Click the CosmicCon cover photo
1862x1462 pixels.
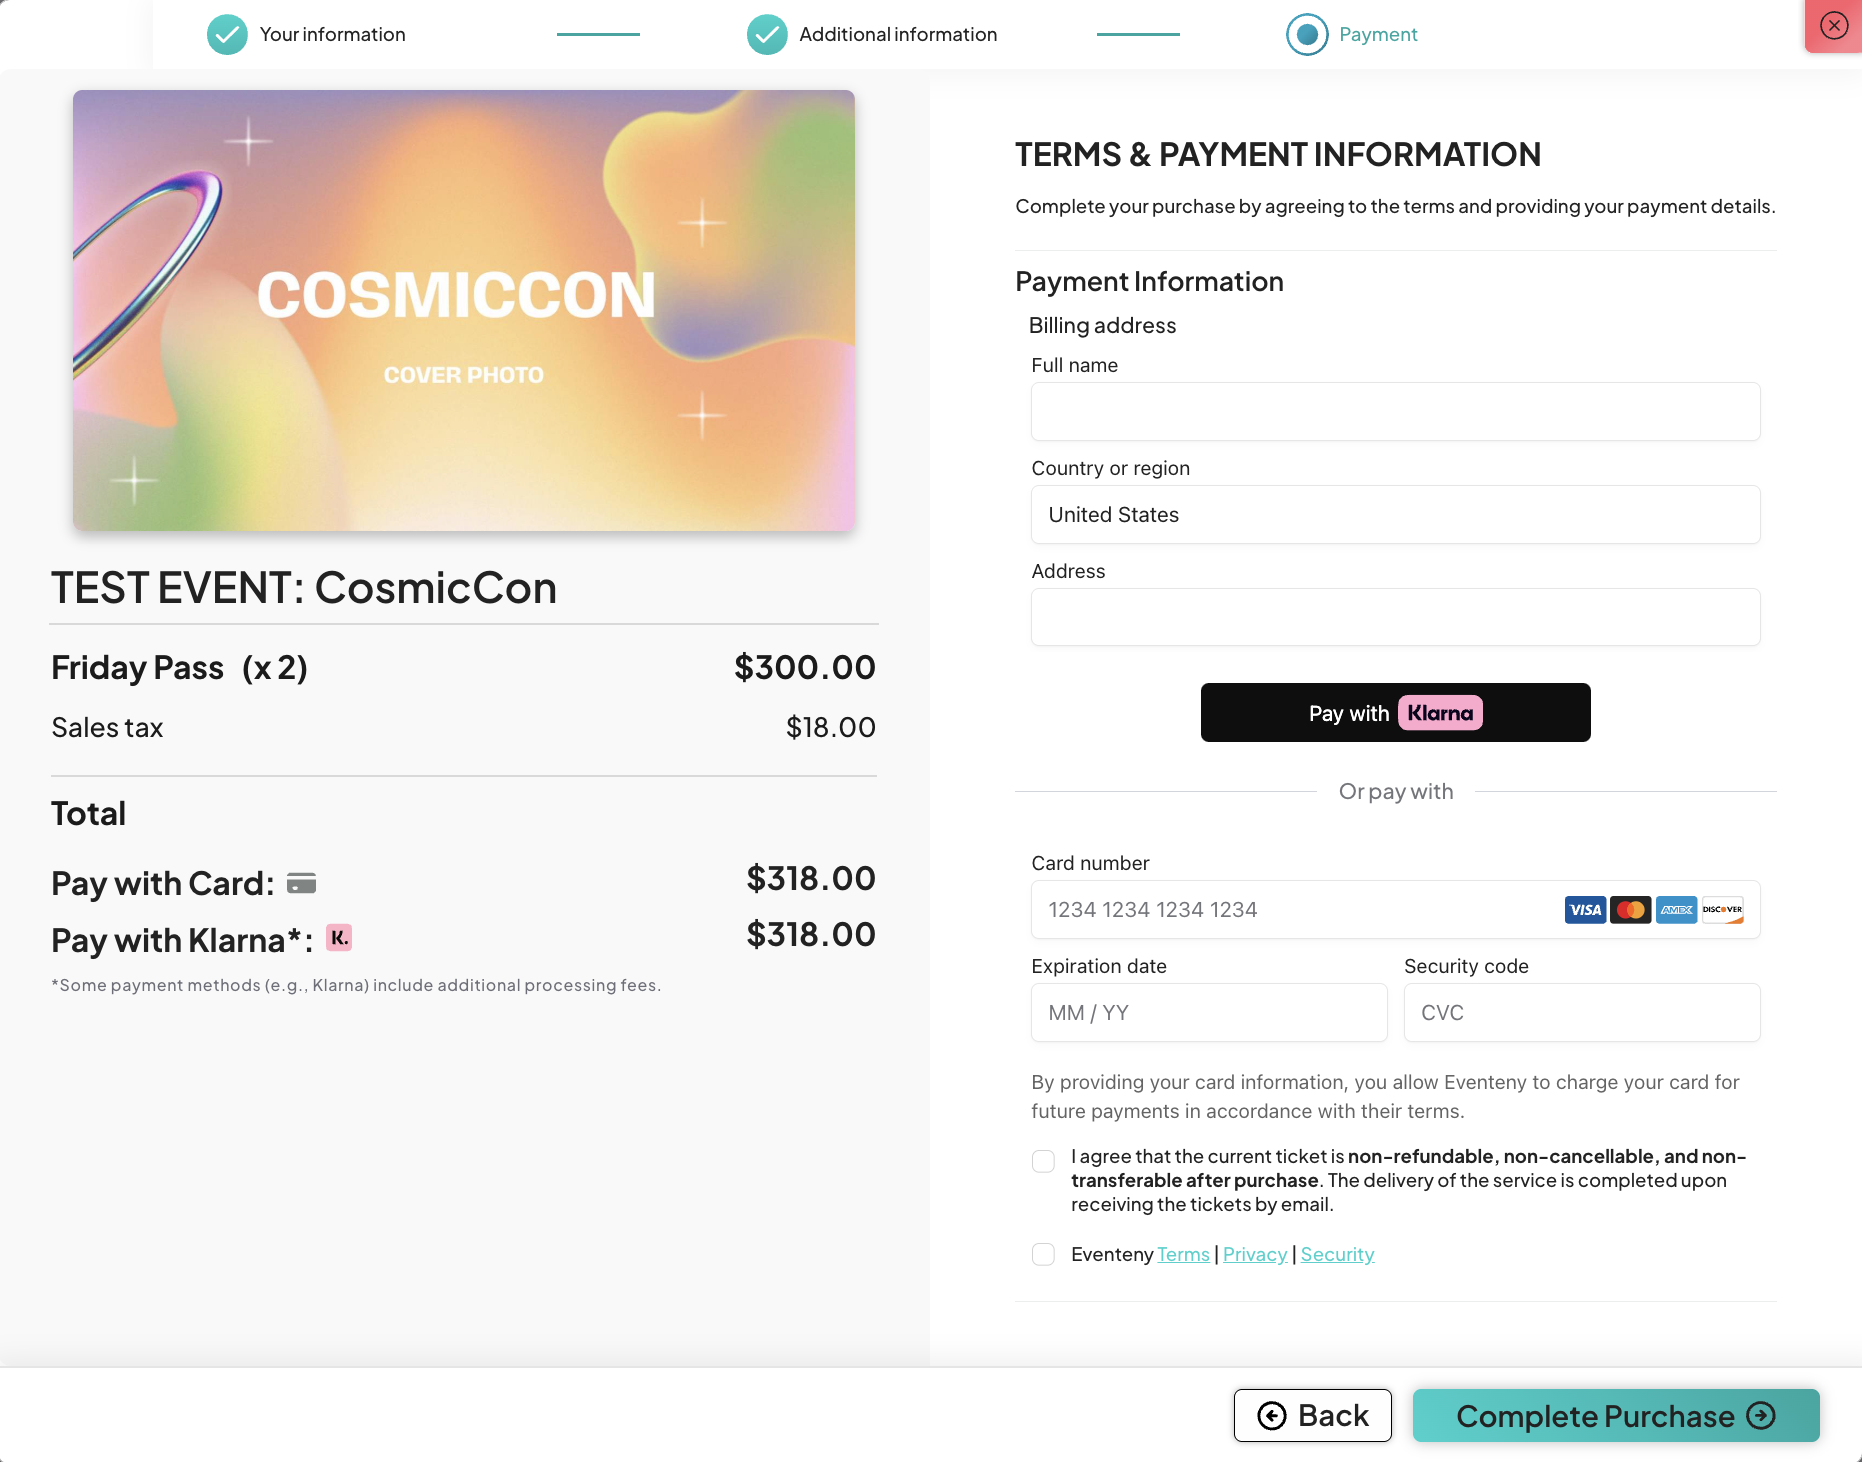(x=464, y=310)
